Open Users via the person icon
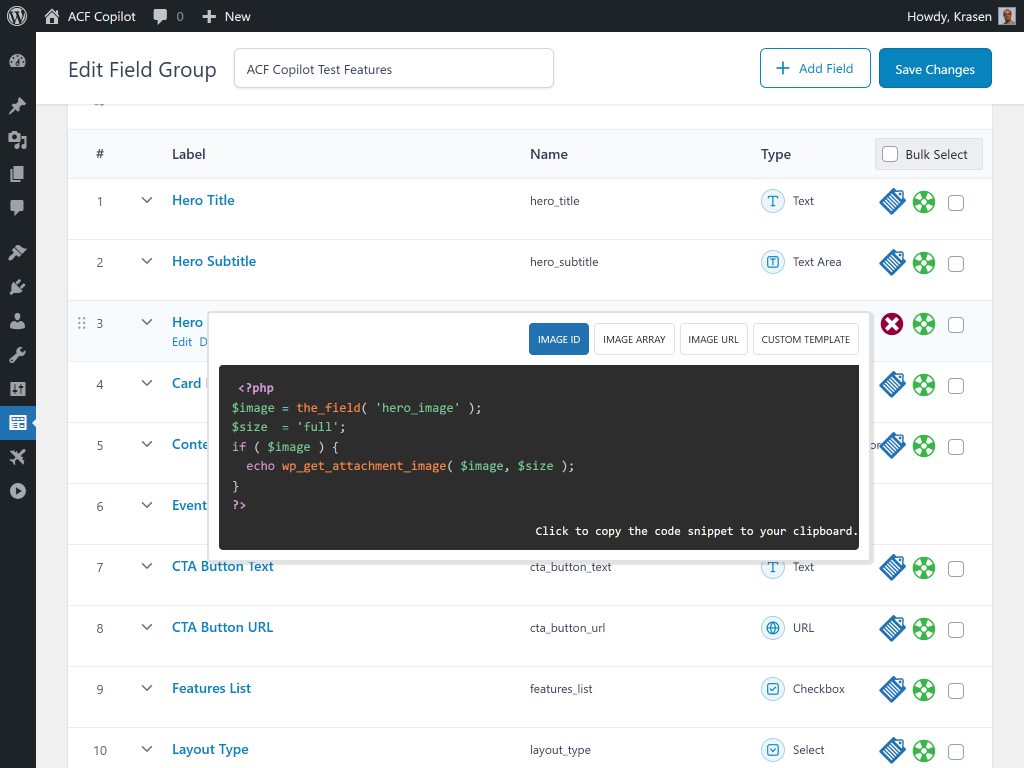Viewport: 1024px width, 768px height. pos(17,321)
